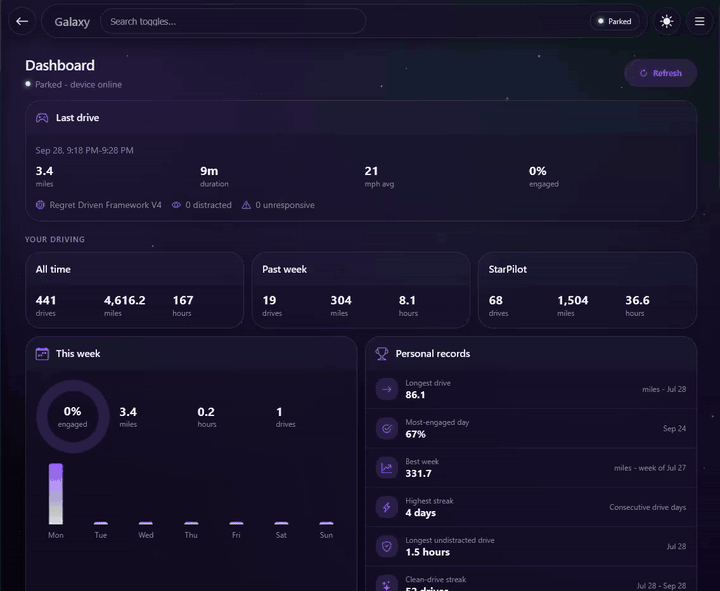Click the Best week chart icon
The image size is (720, 591).
[x=387, y=468]
